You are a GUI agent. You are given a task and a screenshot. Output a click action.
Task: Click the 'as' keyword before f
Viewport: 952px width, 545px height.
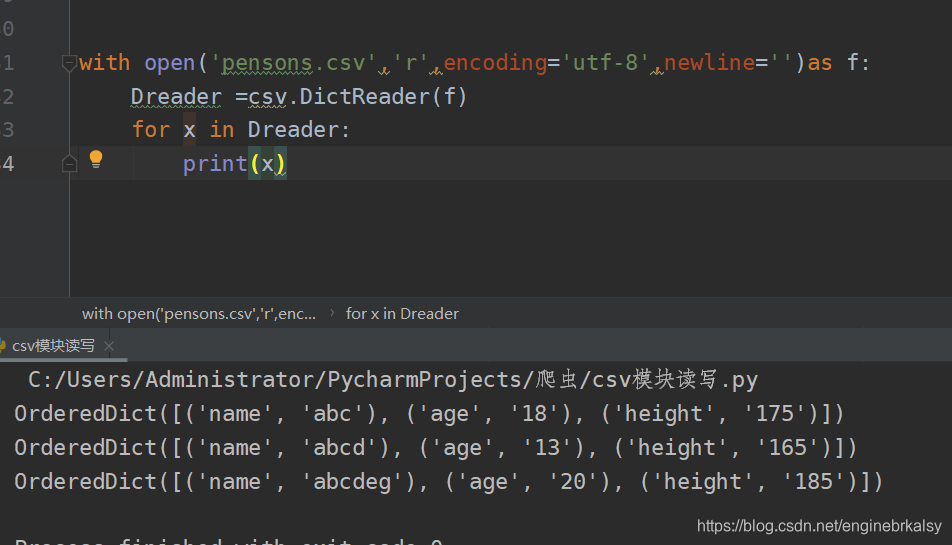click(820, 63)
